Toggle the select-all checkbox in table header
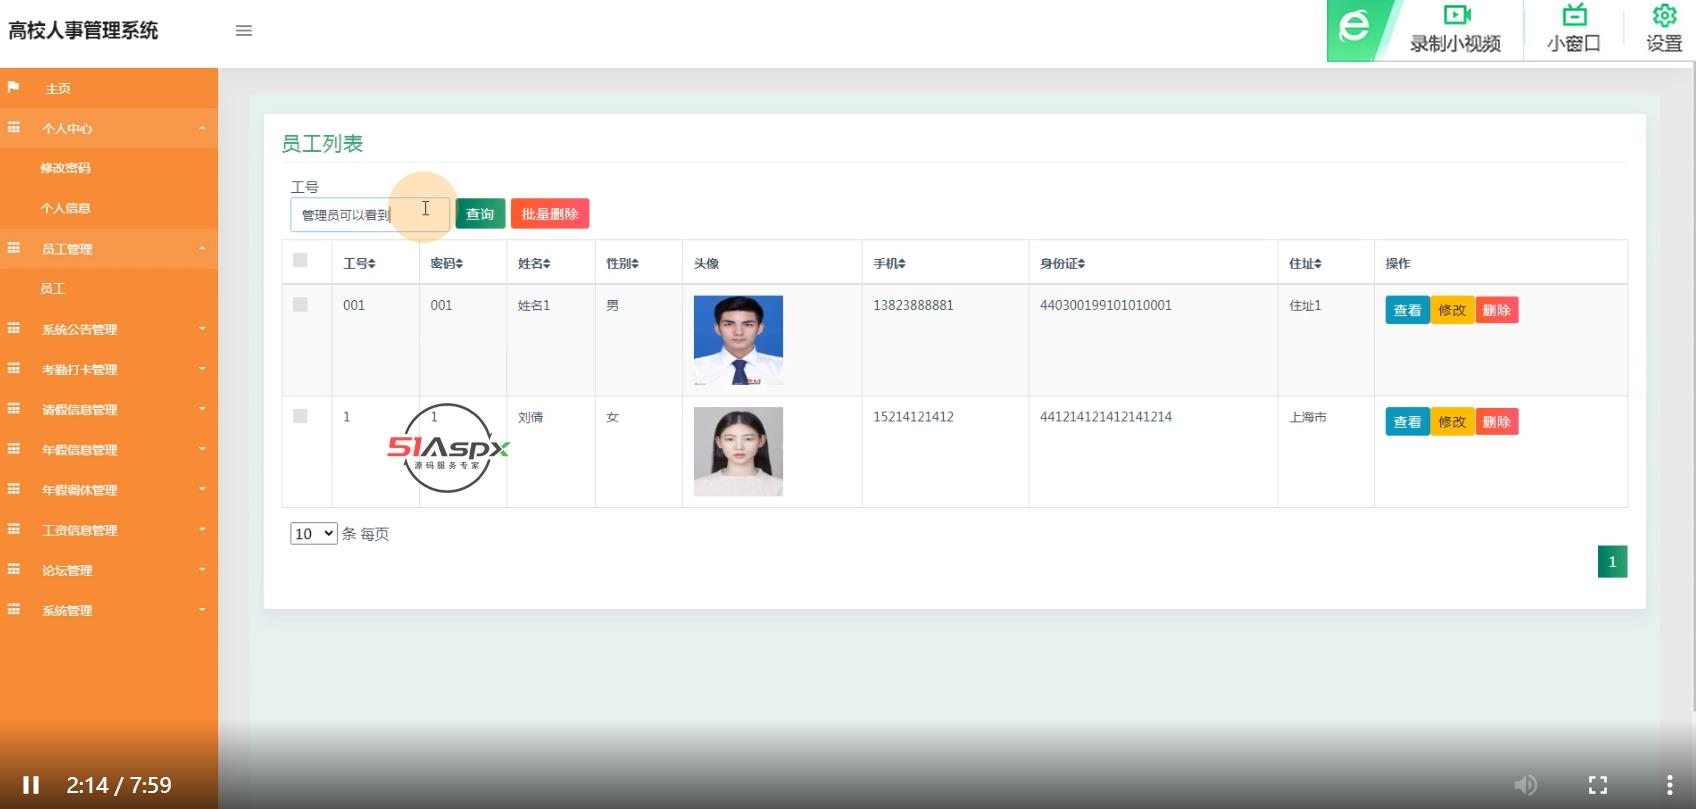The width and height of the screenshot is (1696, 809). click(300, 261)
